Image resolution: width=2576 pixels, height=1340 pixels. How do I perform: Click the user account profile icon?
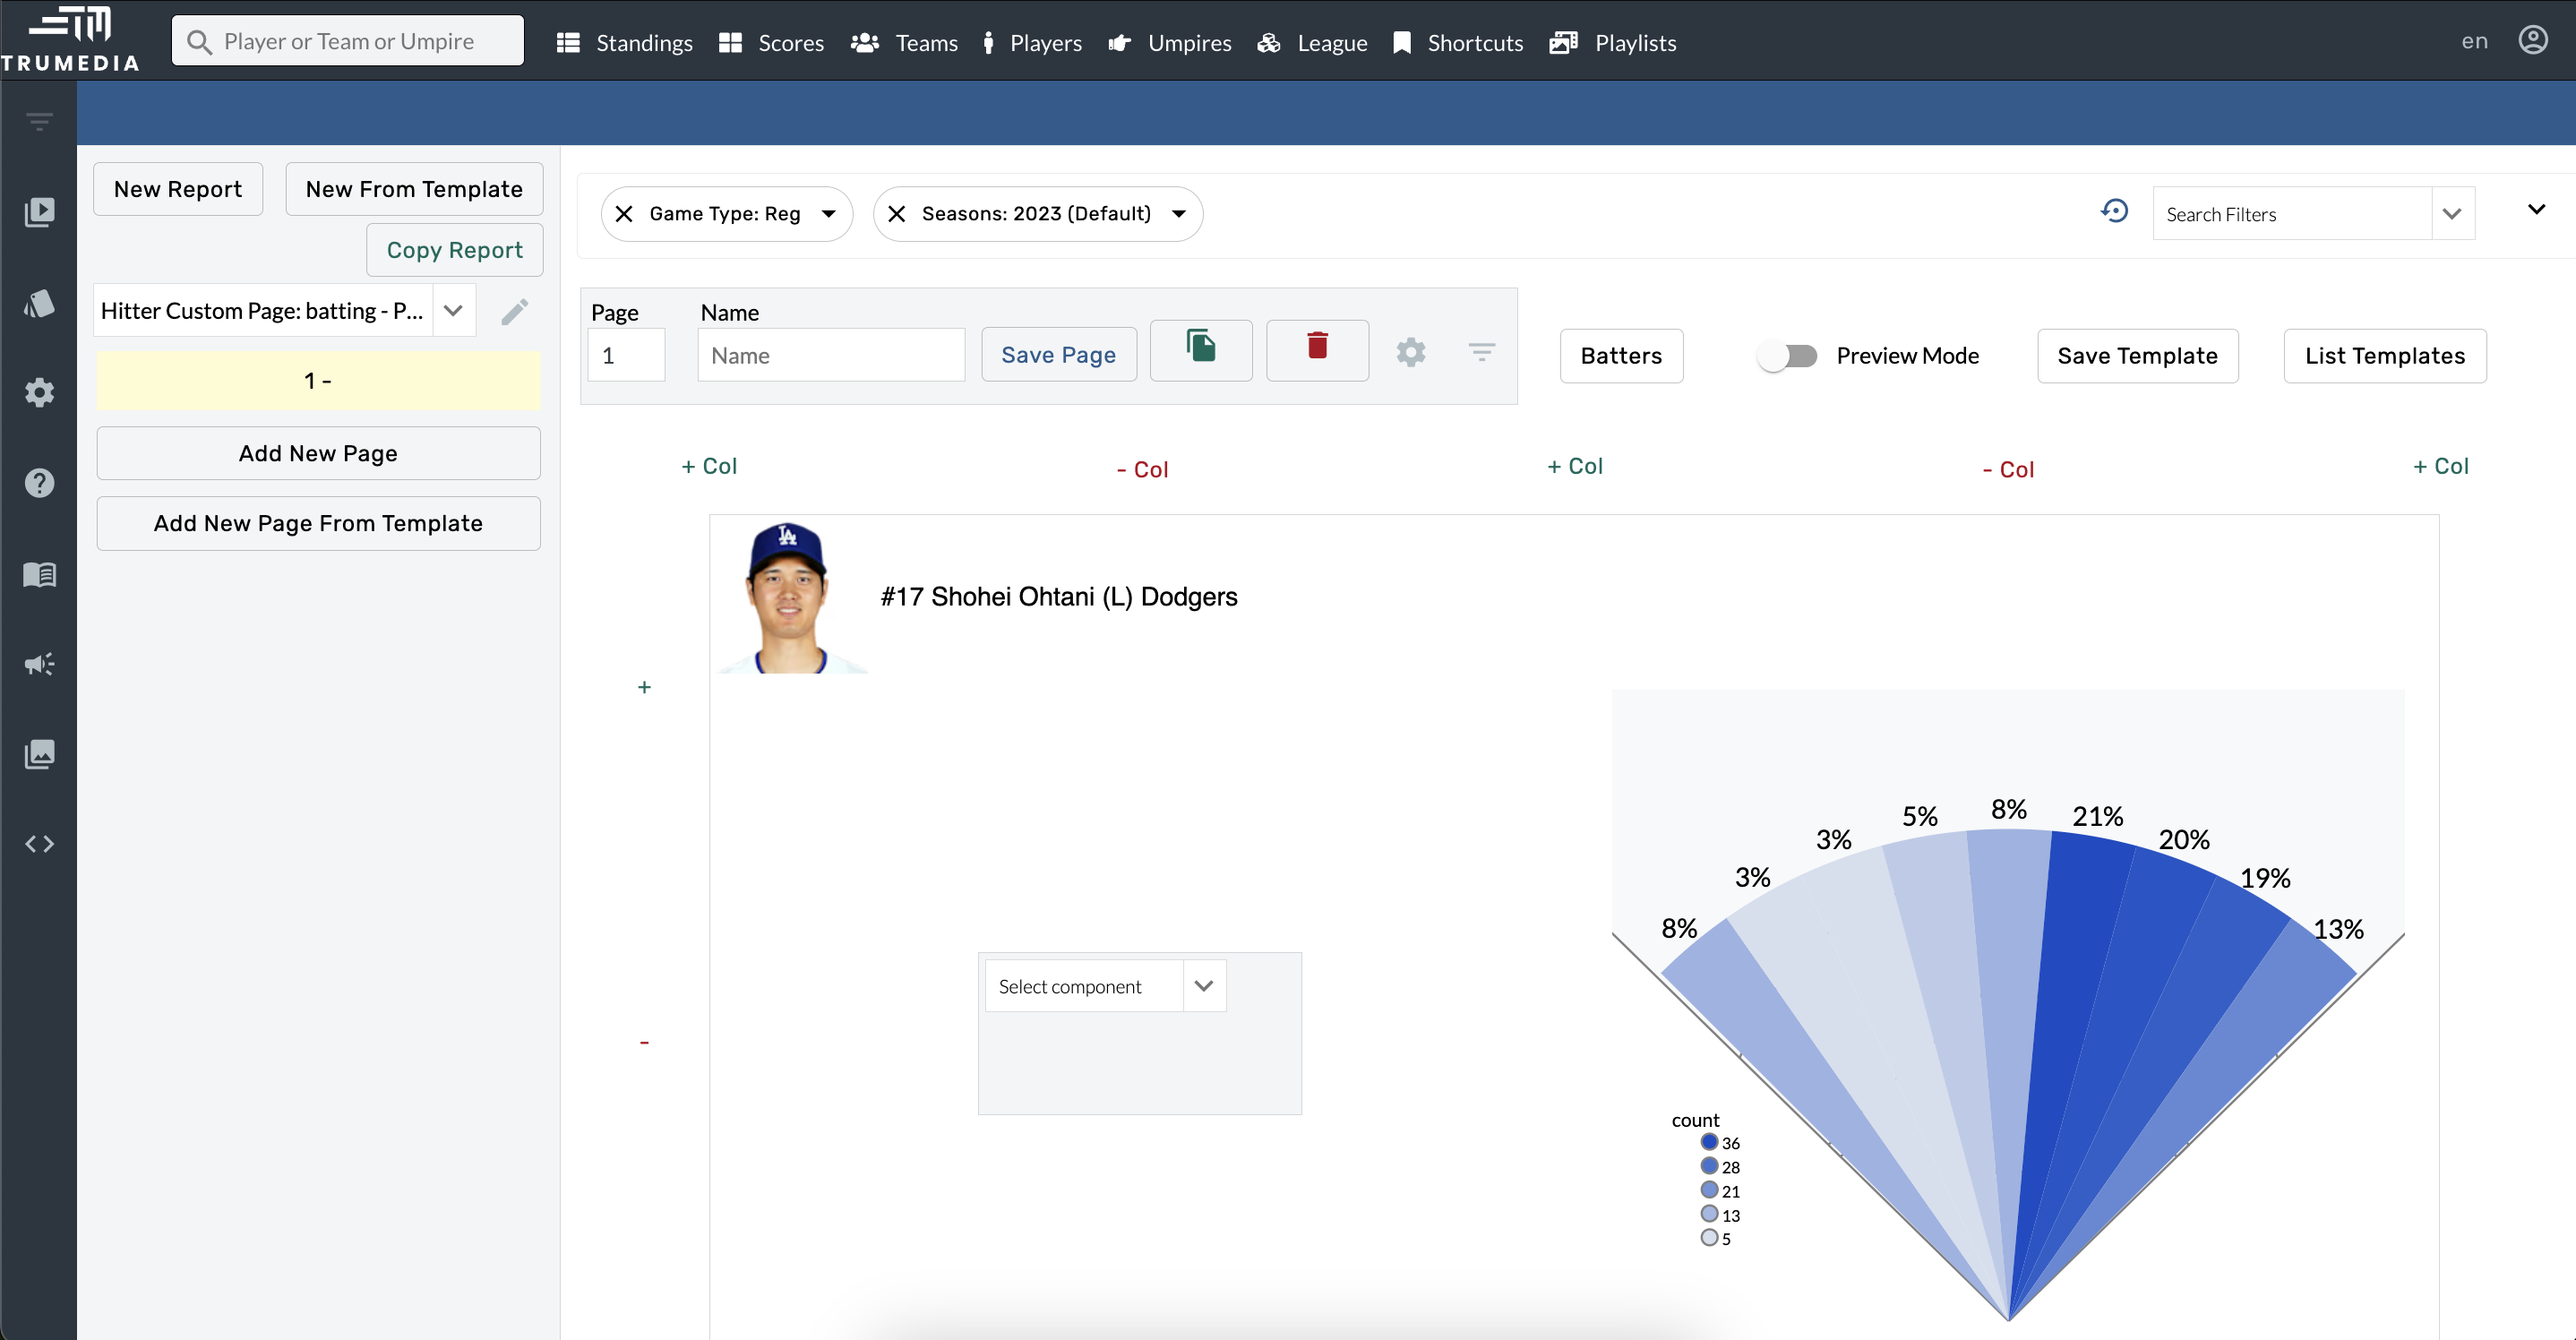click(x=2532, y=41)
